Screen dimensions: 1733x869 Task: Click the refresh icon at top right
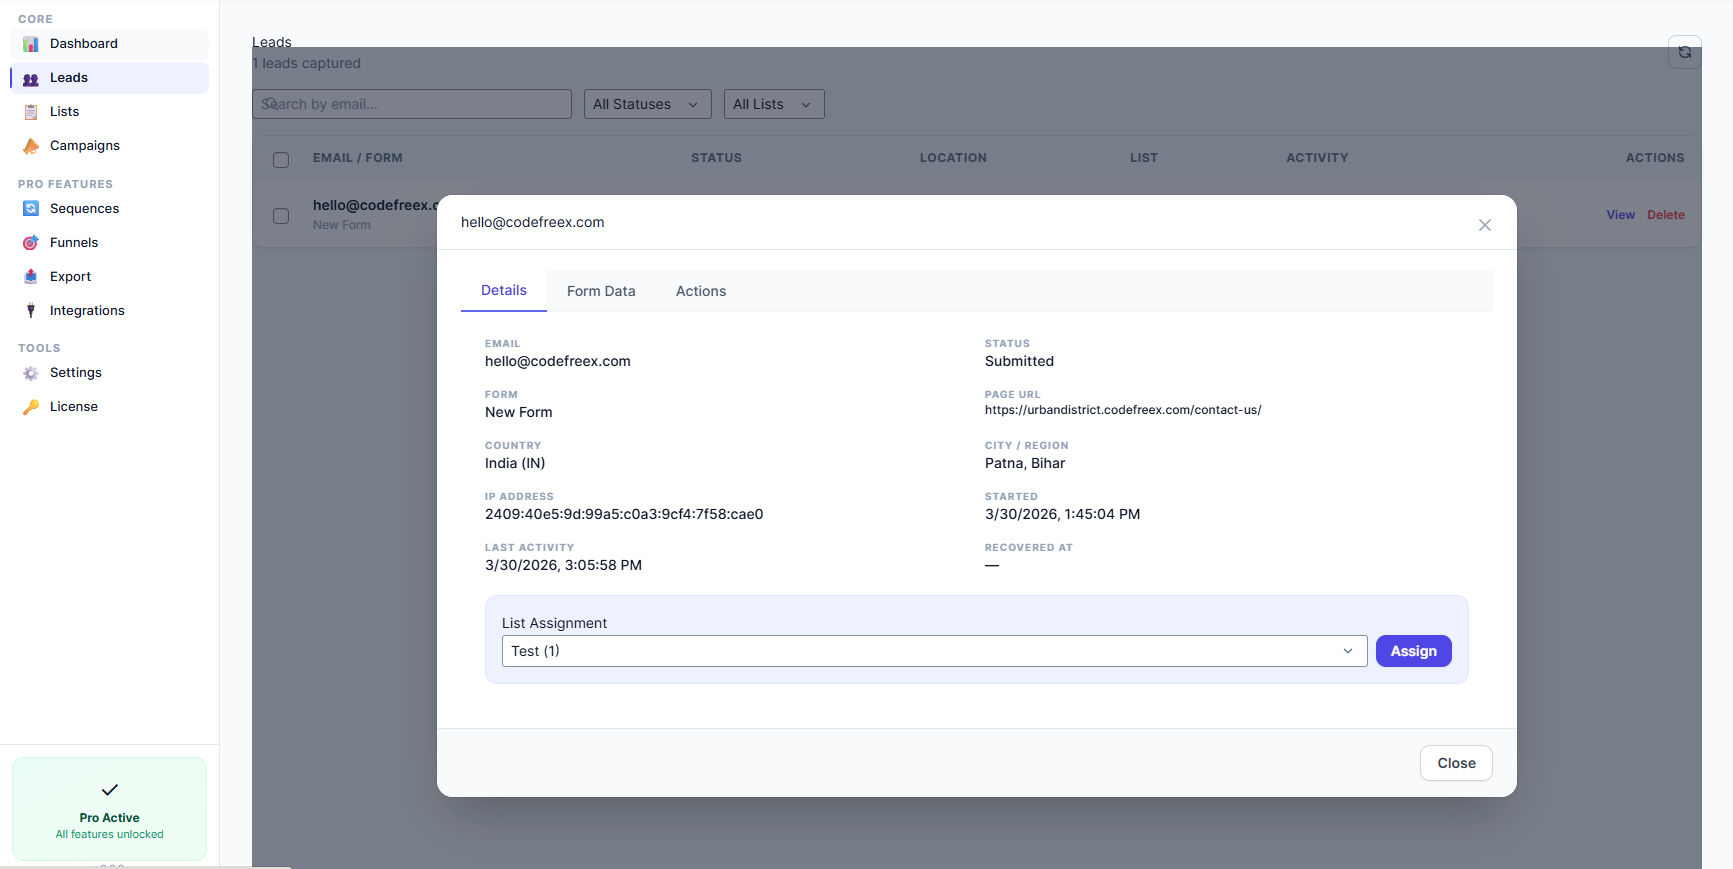click(1685, 52)
